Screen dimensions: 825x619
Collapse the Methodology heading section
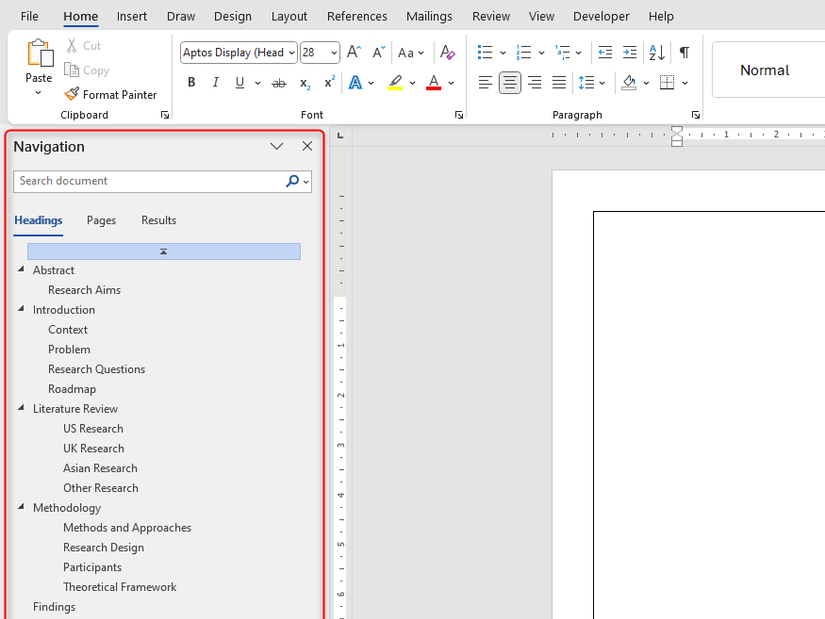click(x=20, y=507)
